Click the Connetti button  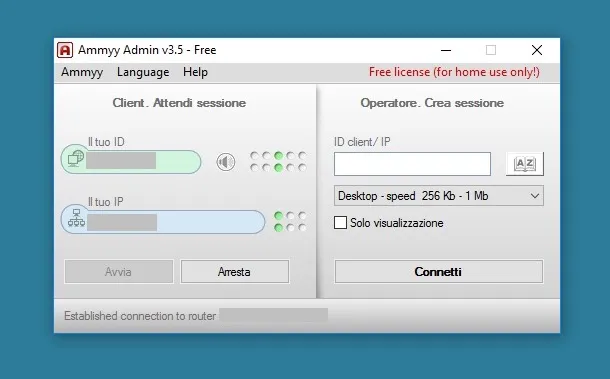click(x=439, y=272)
